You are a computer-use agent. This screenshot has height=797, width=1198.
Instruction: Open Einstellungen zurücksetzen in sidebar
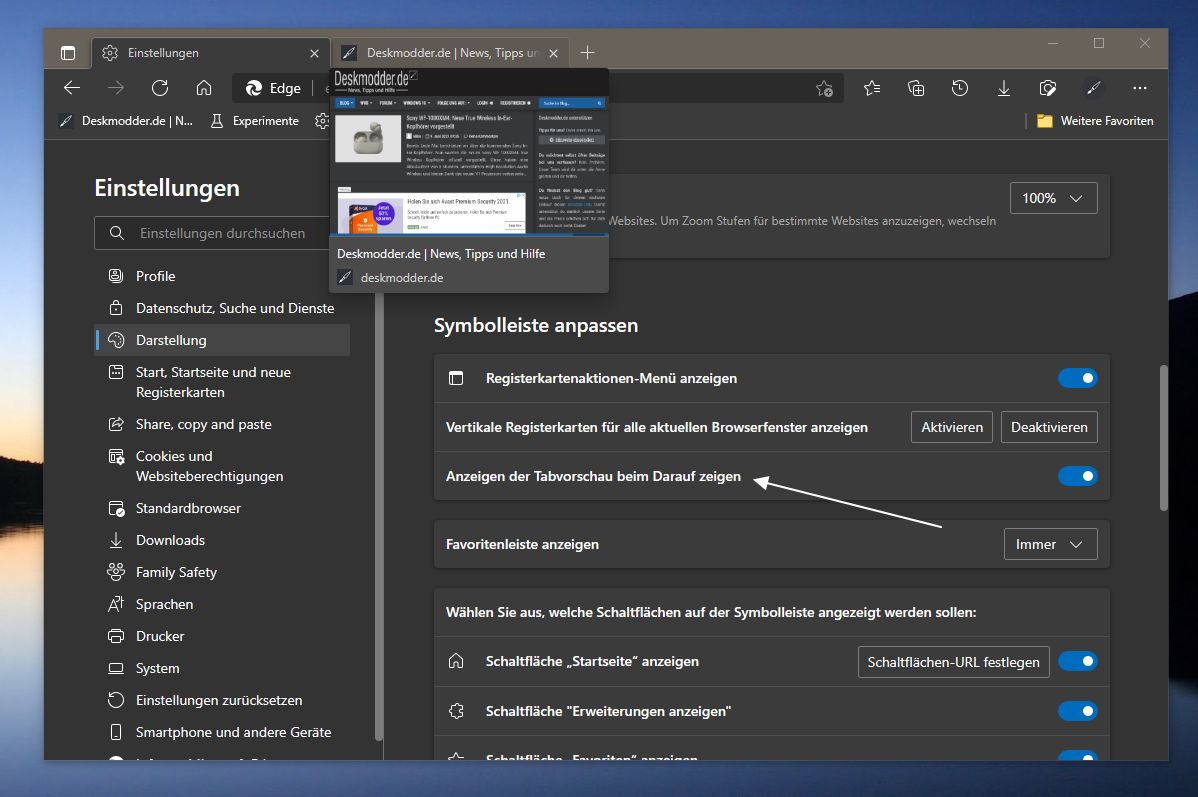point(222,701)
